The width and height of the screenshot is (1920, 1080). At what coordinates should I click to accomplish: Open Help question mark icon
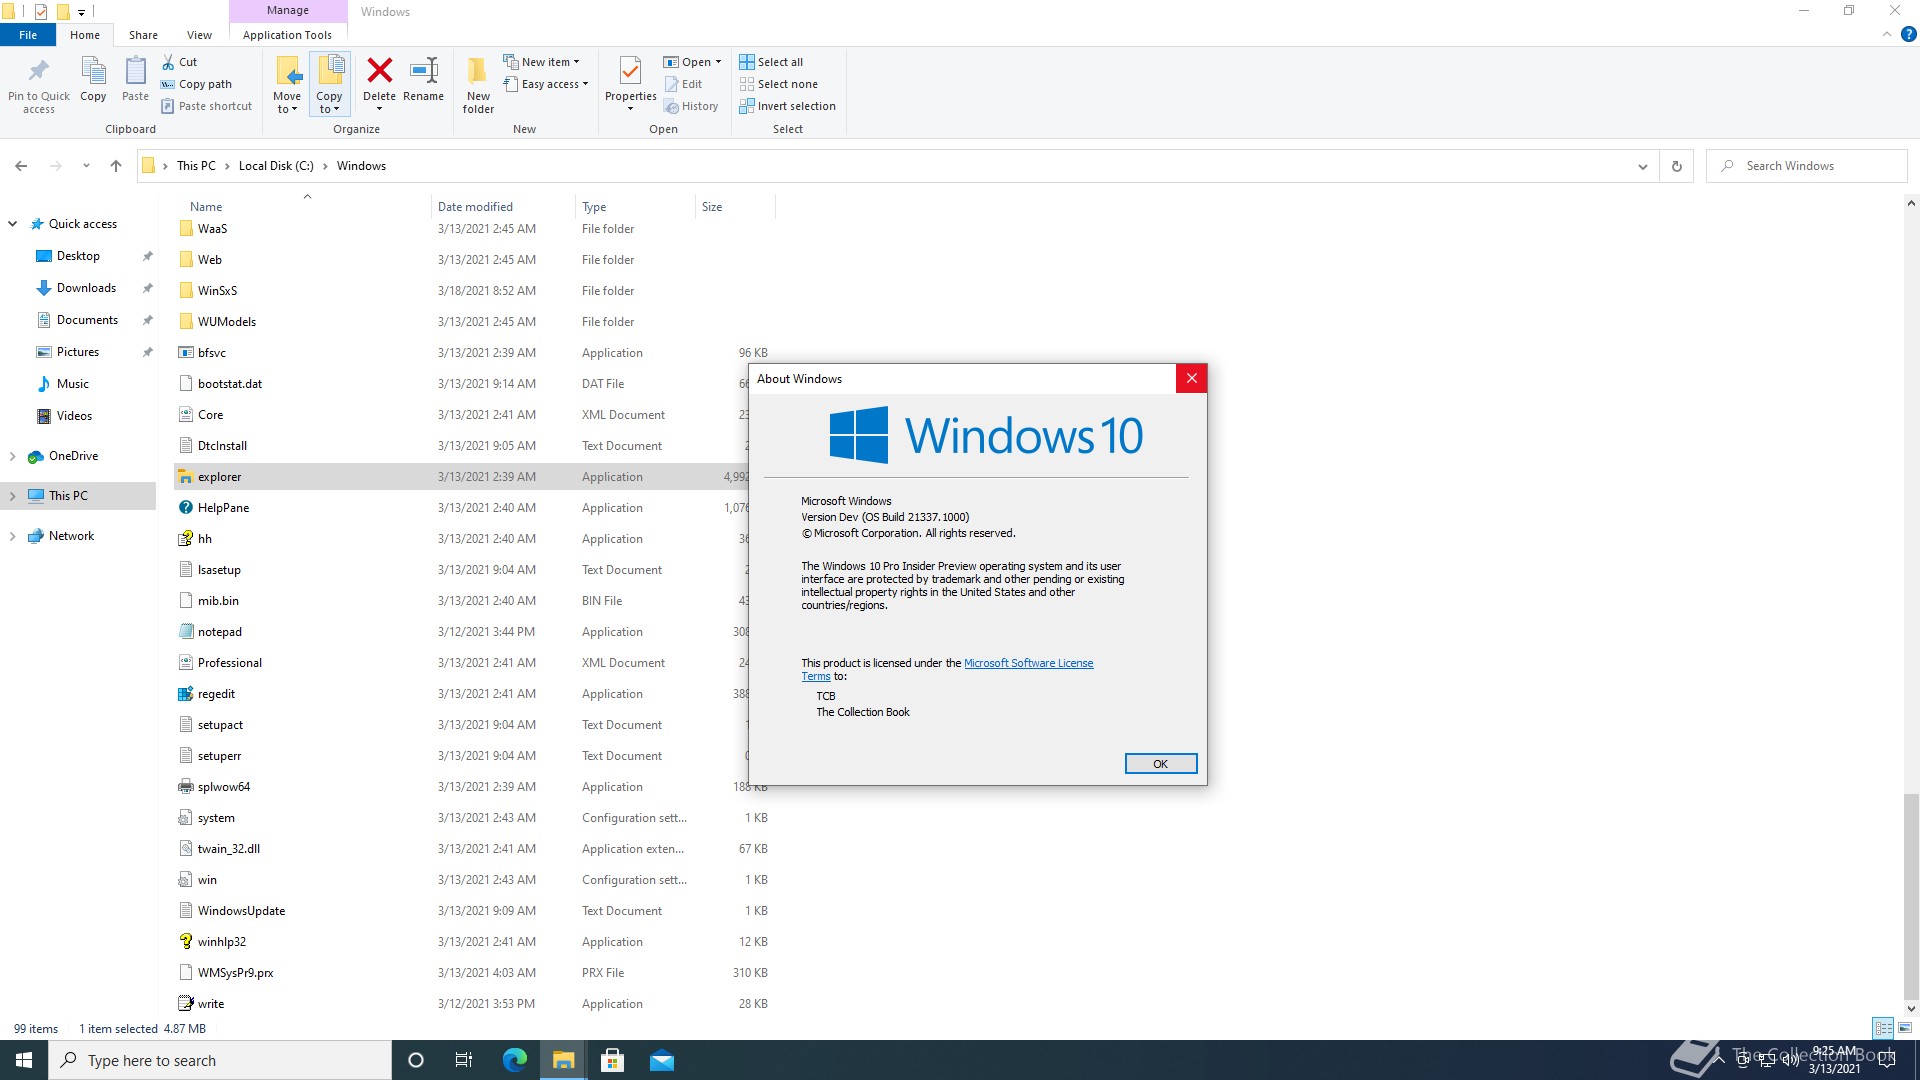1908,34
